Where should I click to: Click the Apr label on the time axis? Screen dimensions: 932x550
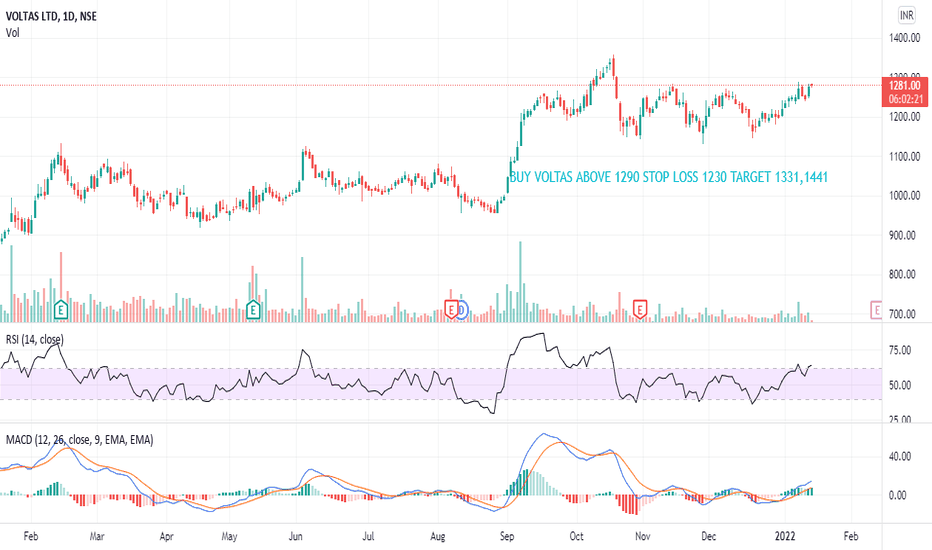(x=166, y=536)
